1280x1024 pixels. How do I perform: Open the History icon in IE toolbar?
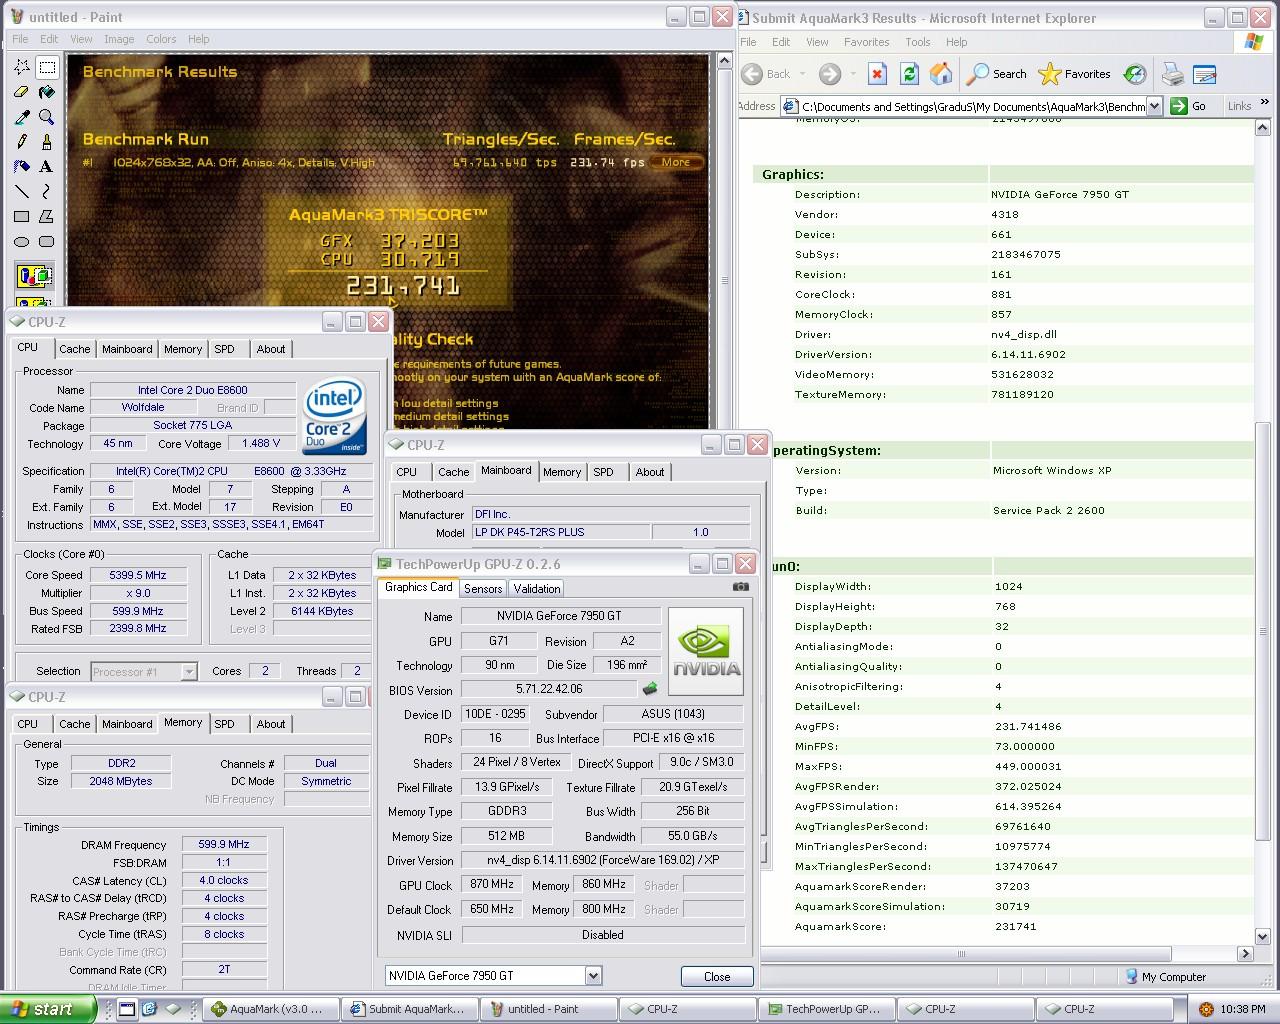(x=1134, y=74)
